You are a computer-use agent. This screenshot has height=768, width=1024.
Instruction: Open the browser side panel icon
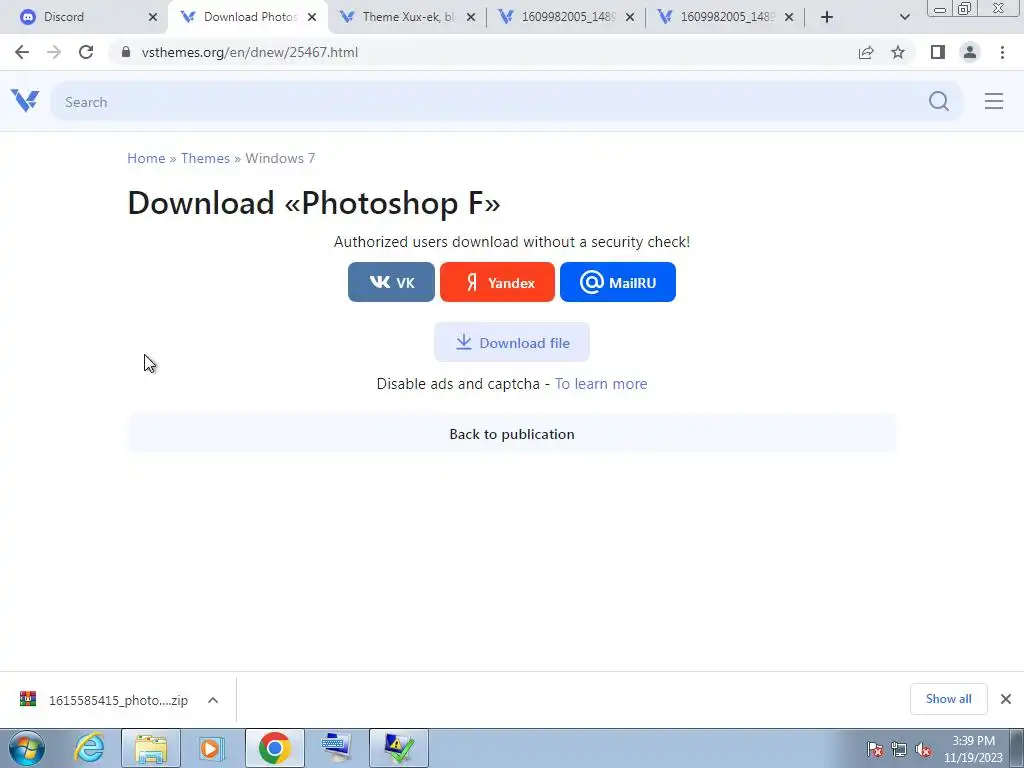point(938,52)
